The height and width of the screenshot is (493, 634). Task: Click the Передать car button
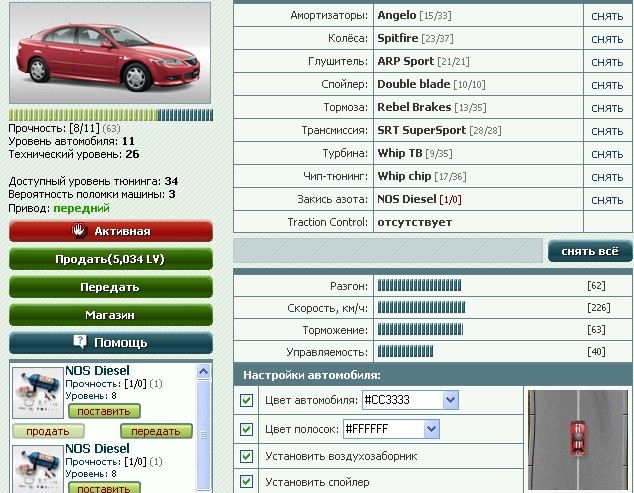111,287
